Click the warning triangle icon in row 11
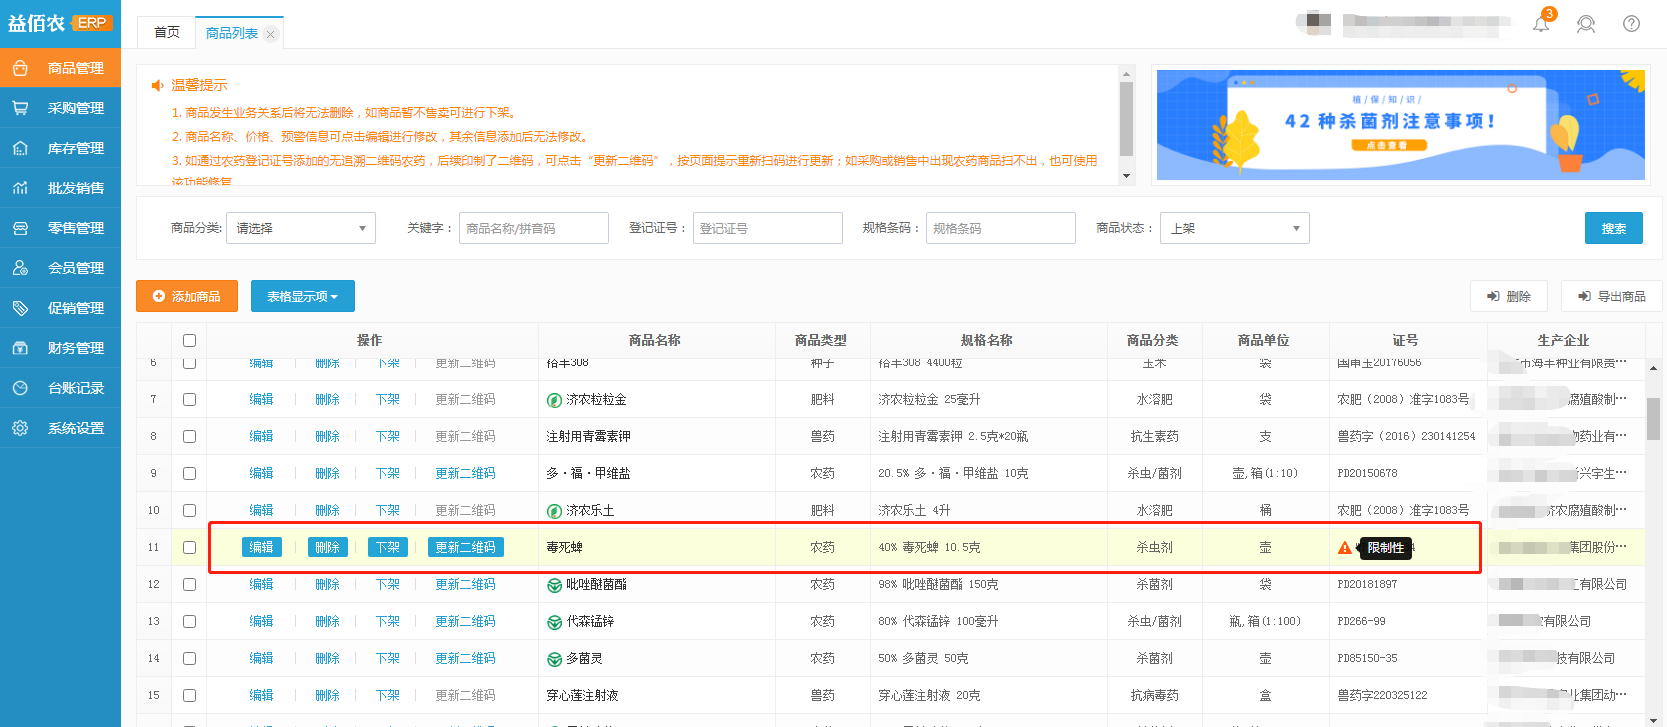Image resolution: width=1667 pixels, height=727 pixels. (x=1345, y=548)
